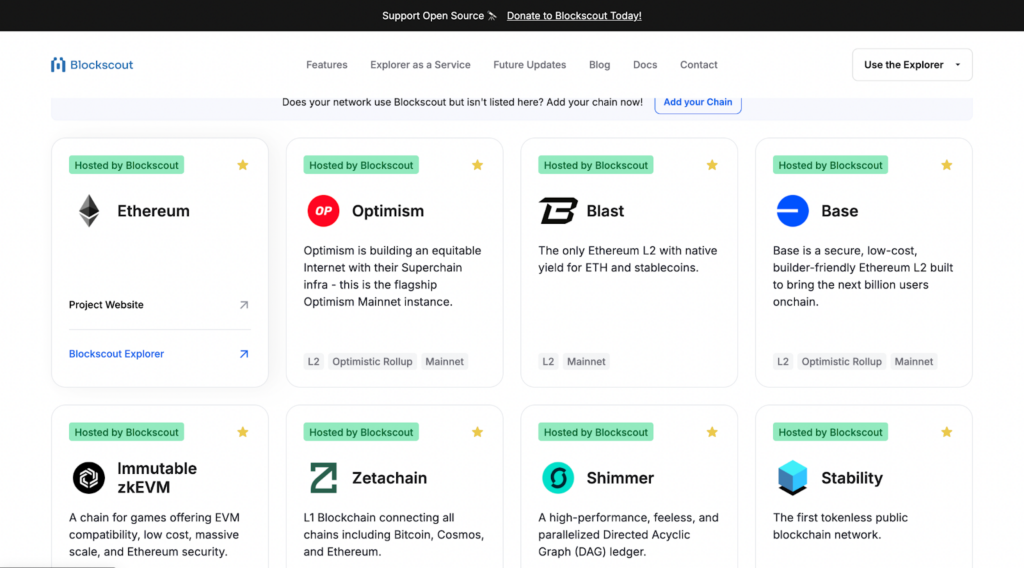Toggle the star on Zetachain card
This screenshot has width=1024, height=568.
tap(477, 432)
